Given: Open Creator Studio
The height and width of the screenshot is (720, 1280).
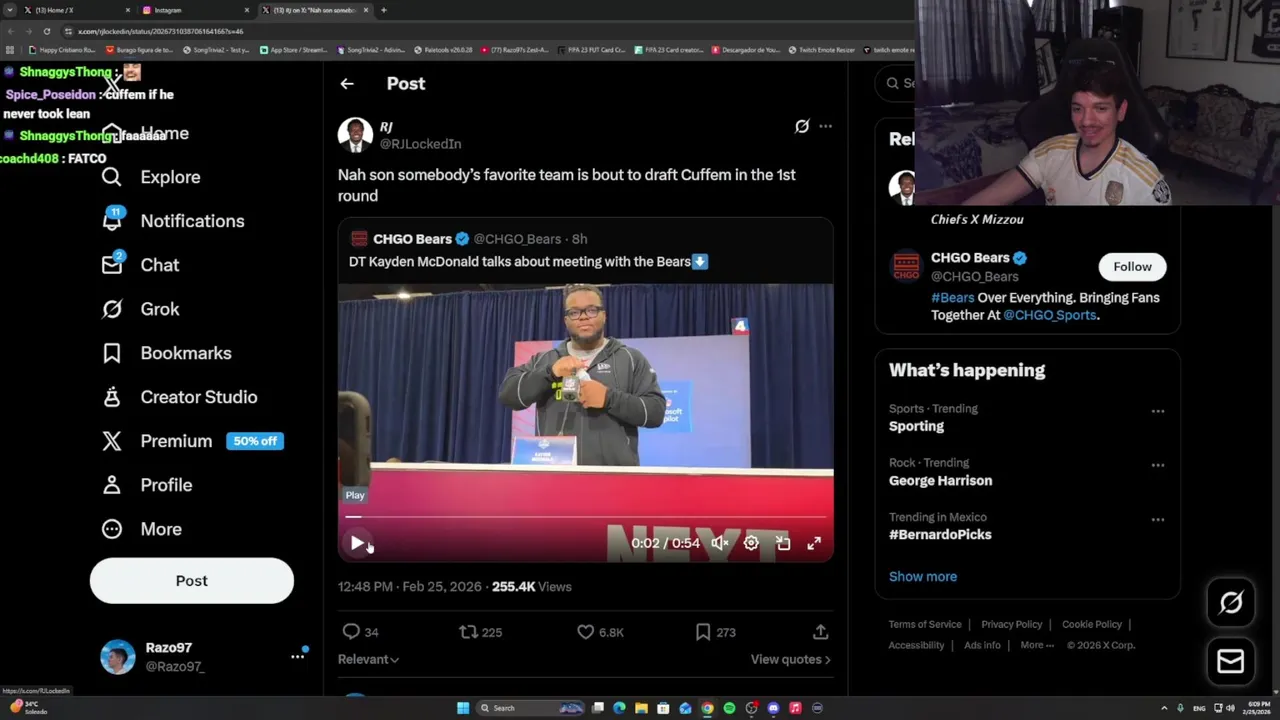Looking at the screenshot, I should coord(180,397).
